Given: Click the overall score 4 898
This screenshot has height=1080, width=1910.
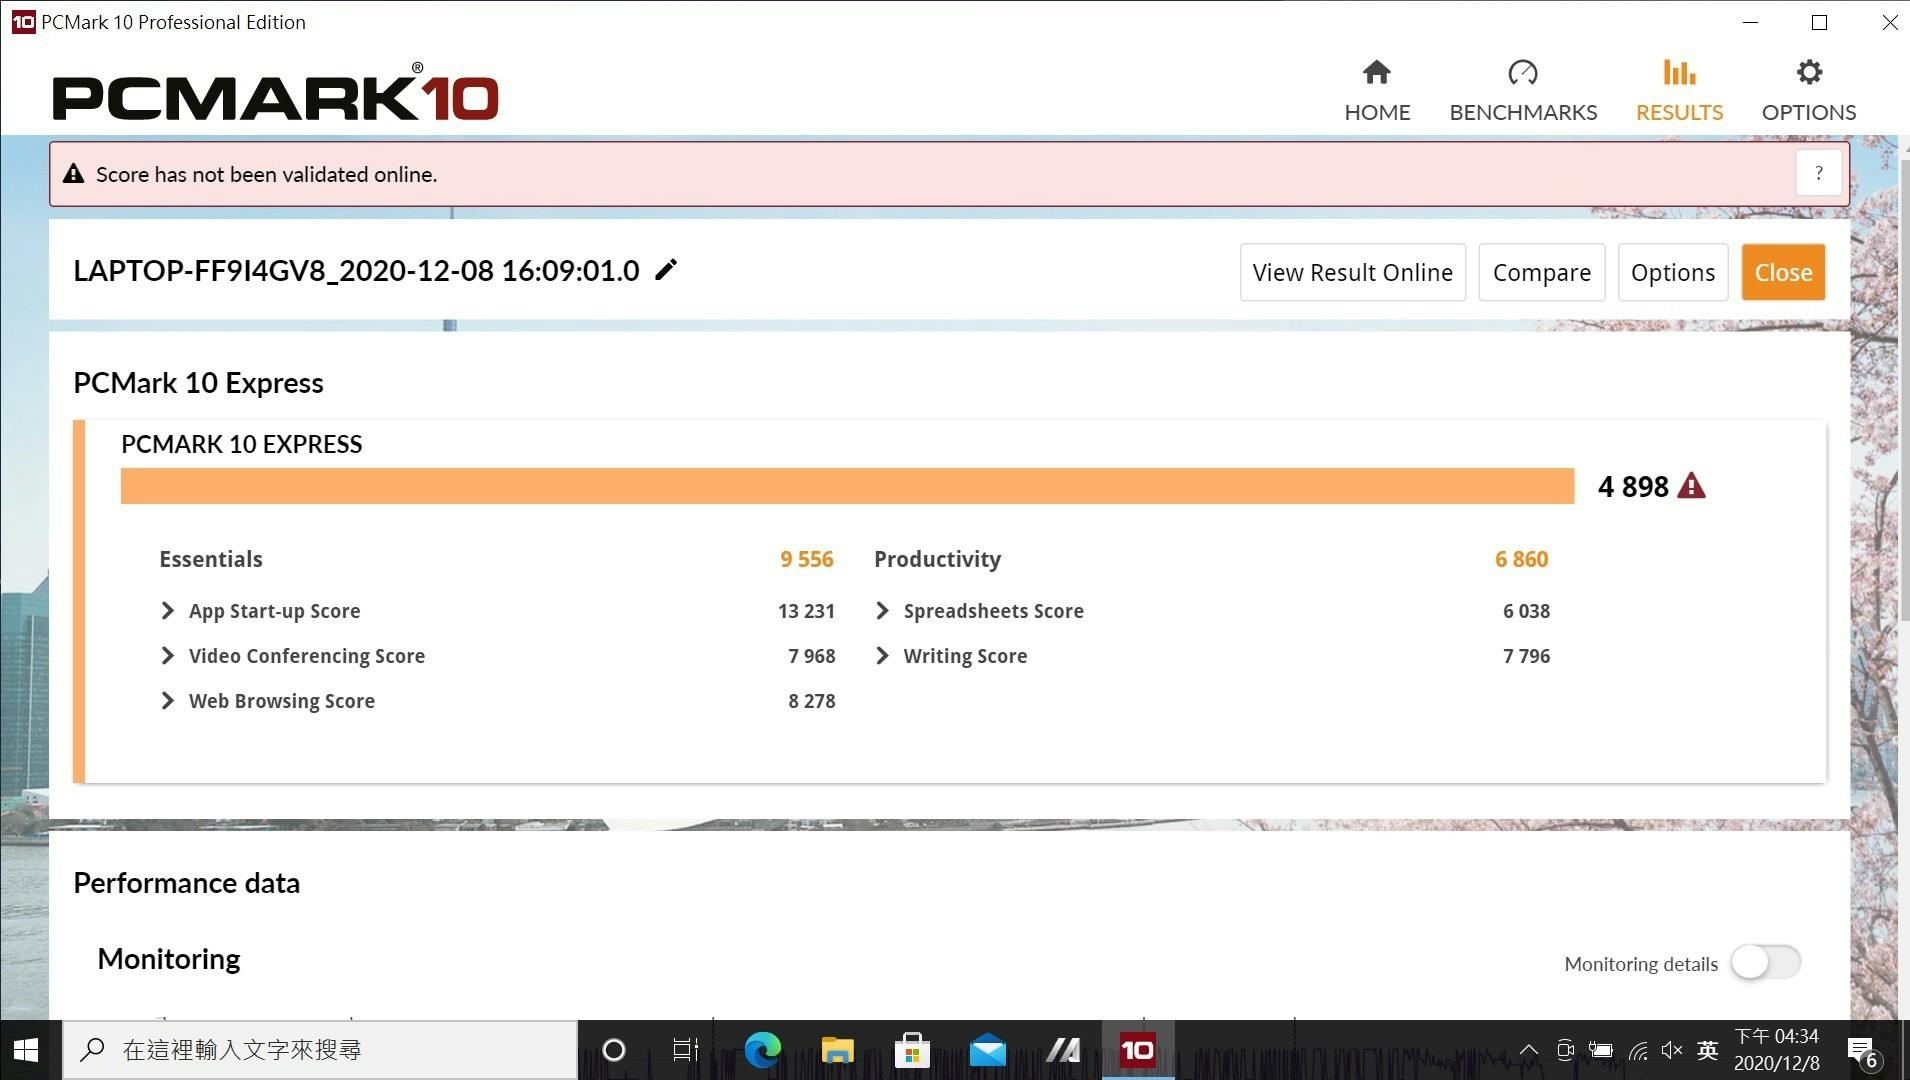Looking at the screenshot, I should point(1633,486).
